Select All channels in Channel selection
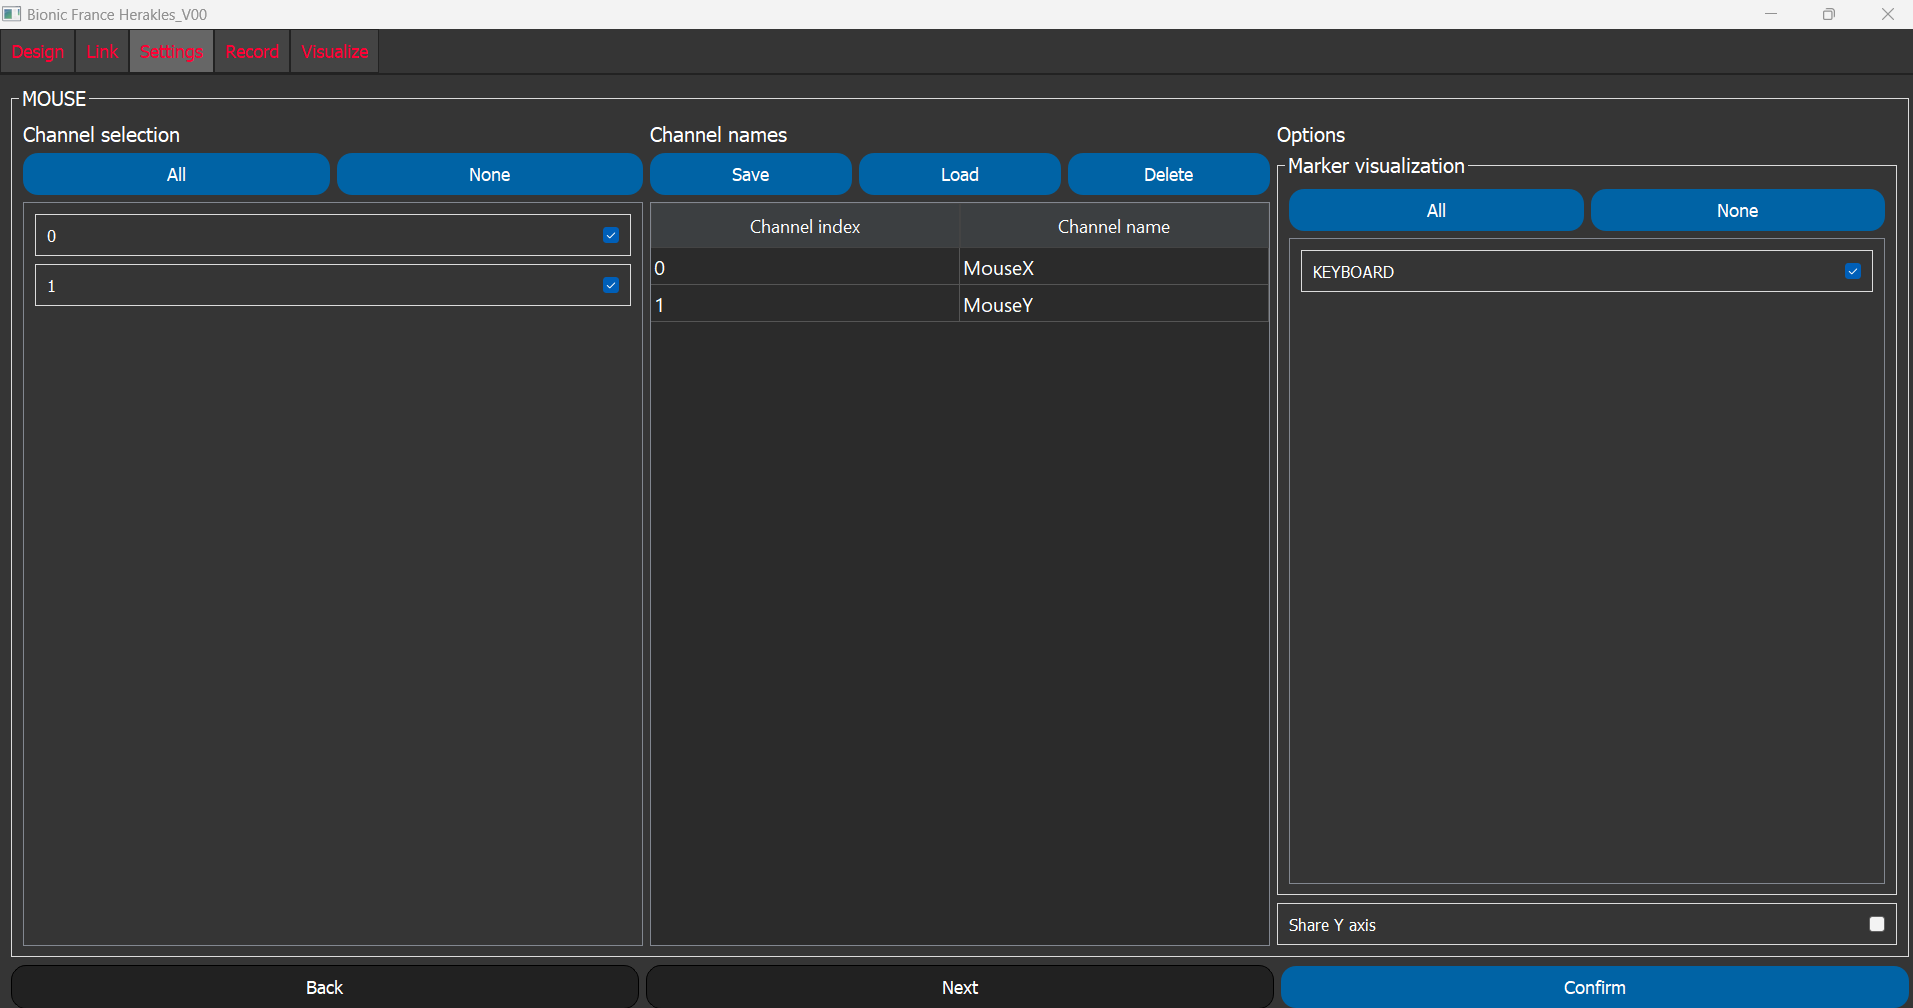 pos(176,175)
